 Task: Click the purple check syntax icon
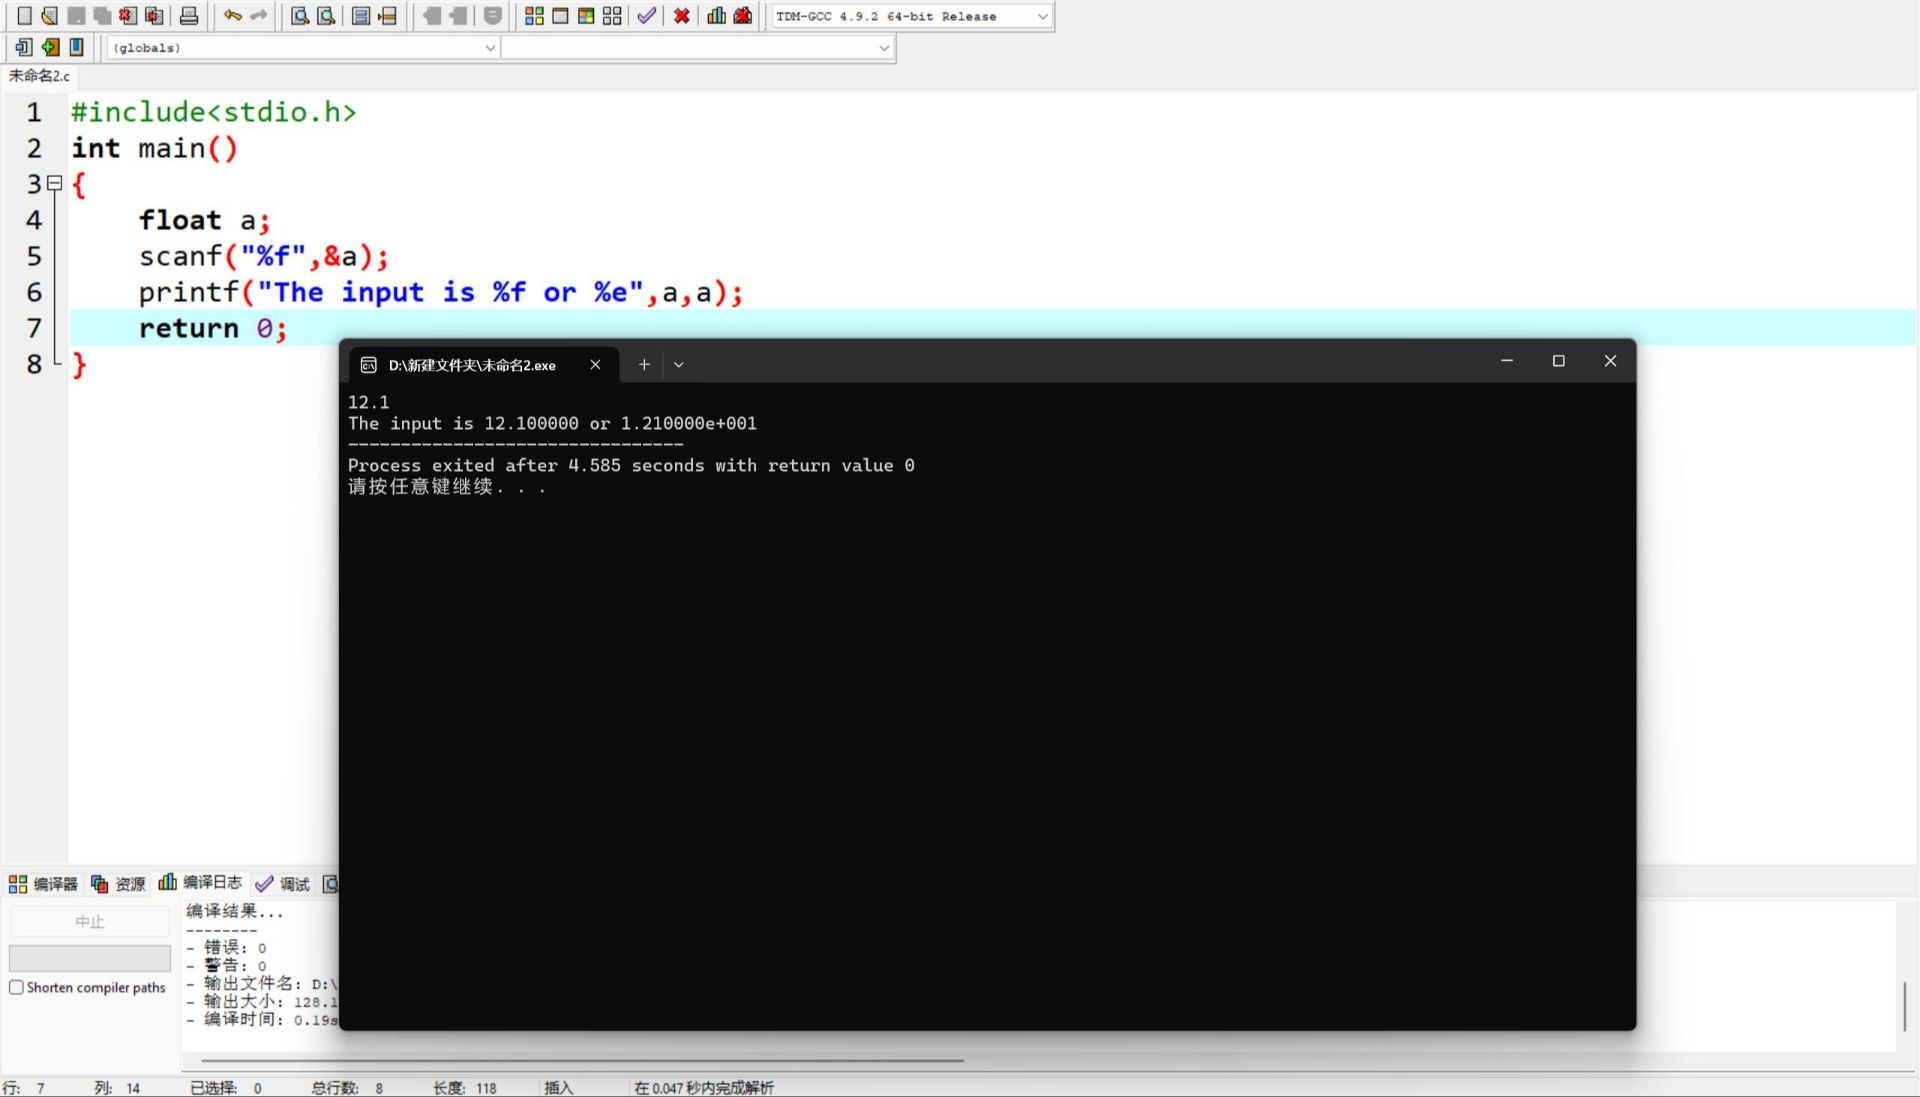click(647, 16)
